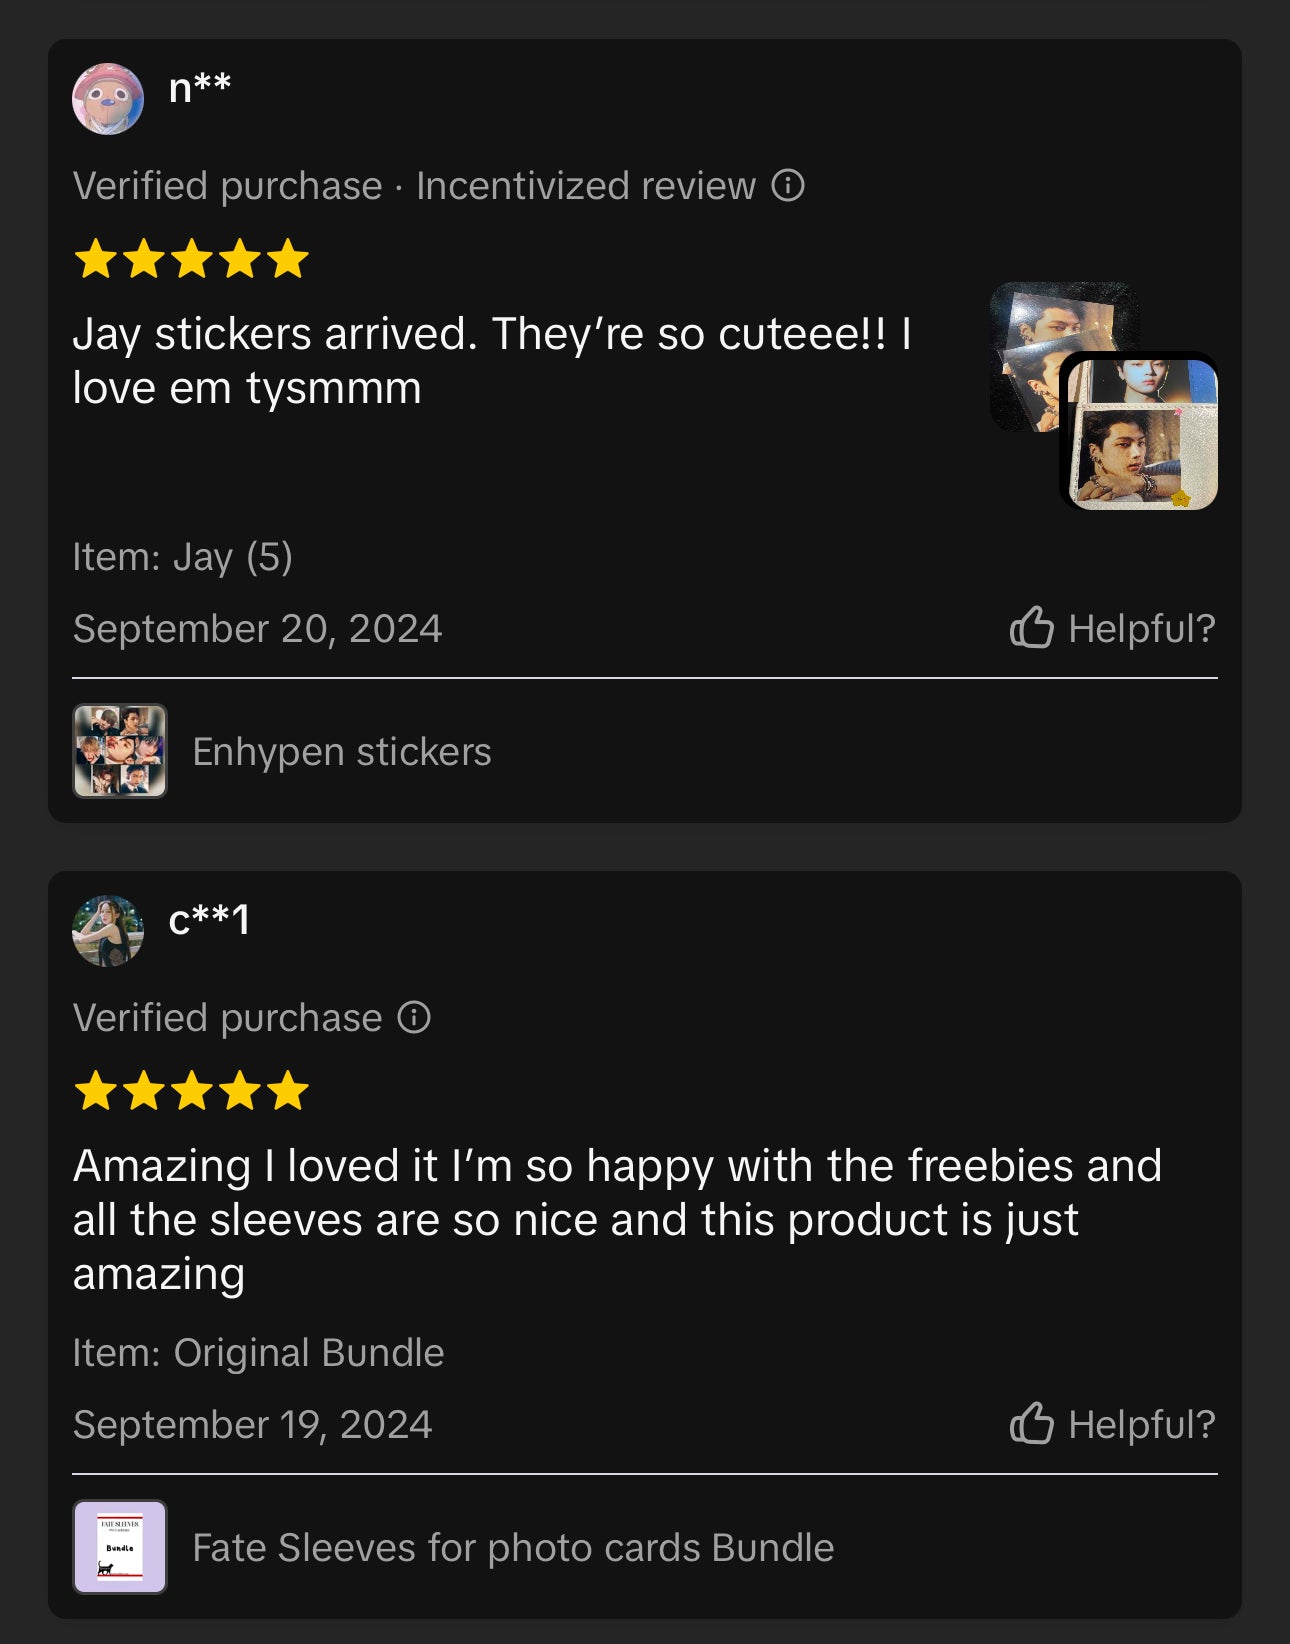Click the five-star rating on c**1 review
The image size is (1290, 1644).
[x=191, y=1091]
